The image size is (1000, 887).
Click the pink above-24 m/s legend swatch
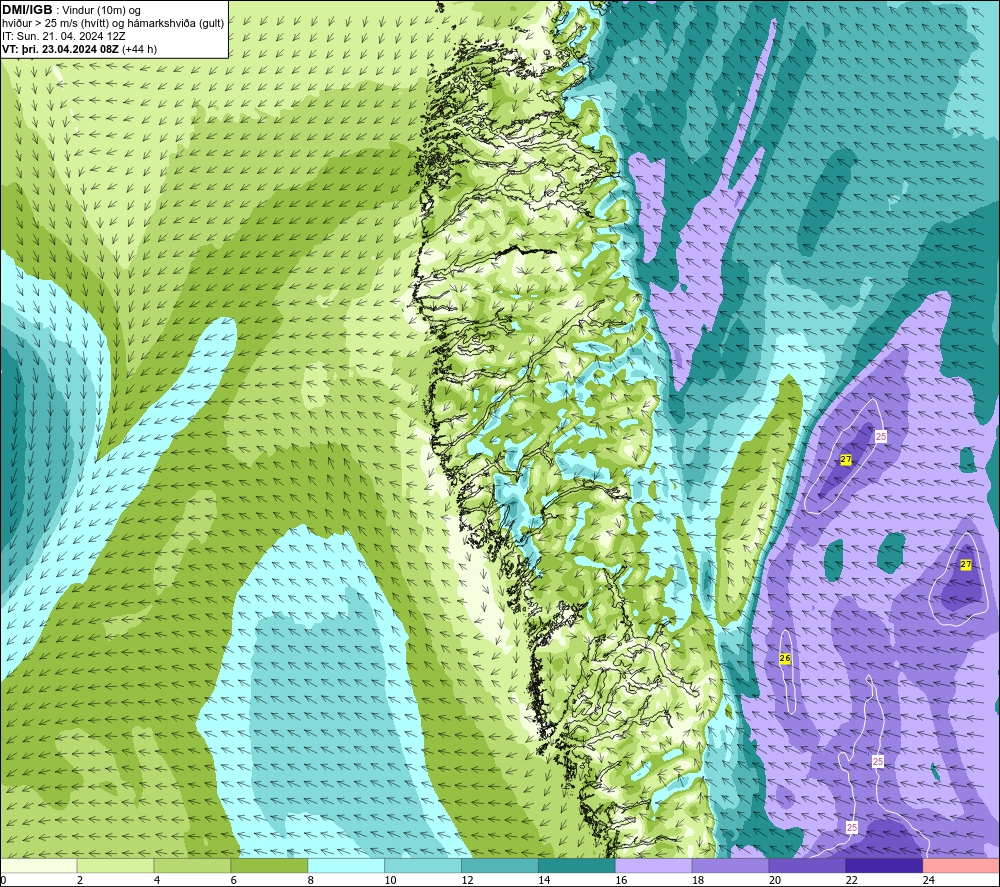pos(962,866)
